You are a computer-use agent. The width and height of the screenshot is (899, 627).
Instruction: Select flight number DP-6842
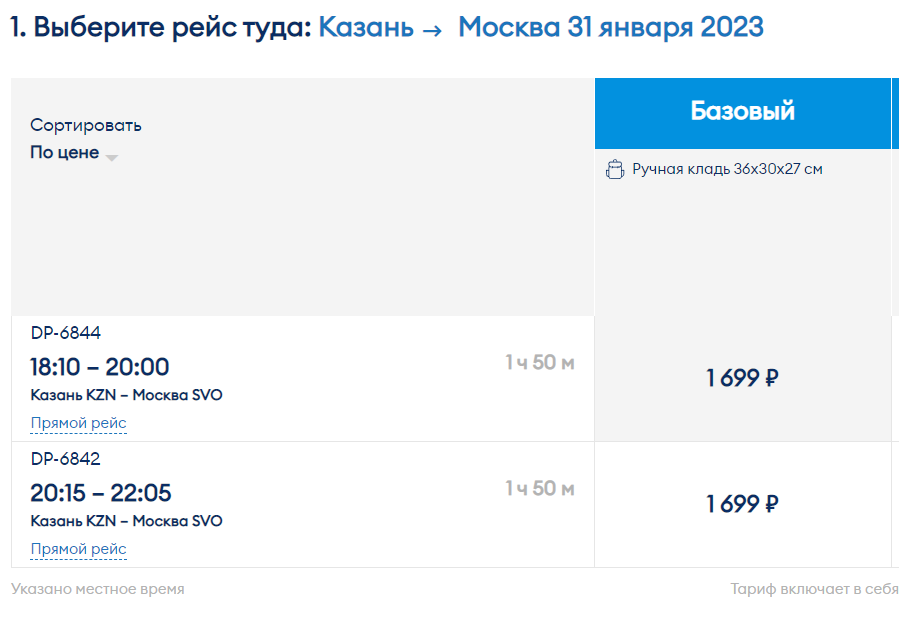[x=65, y=459]
